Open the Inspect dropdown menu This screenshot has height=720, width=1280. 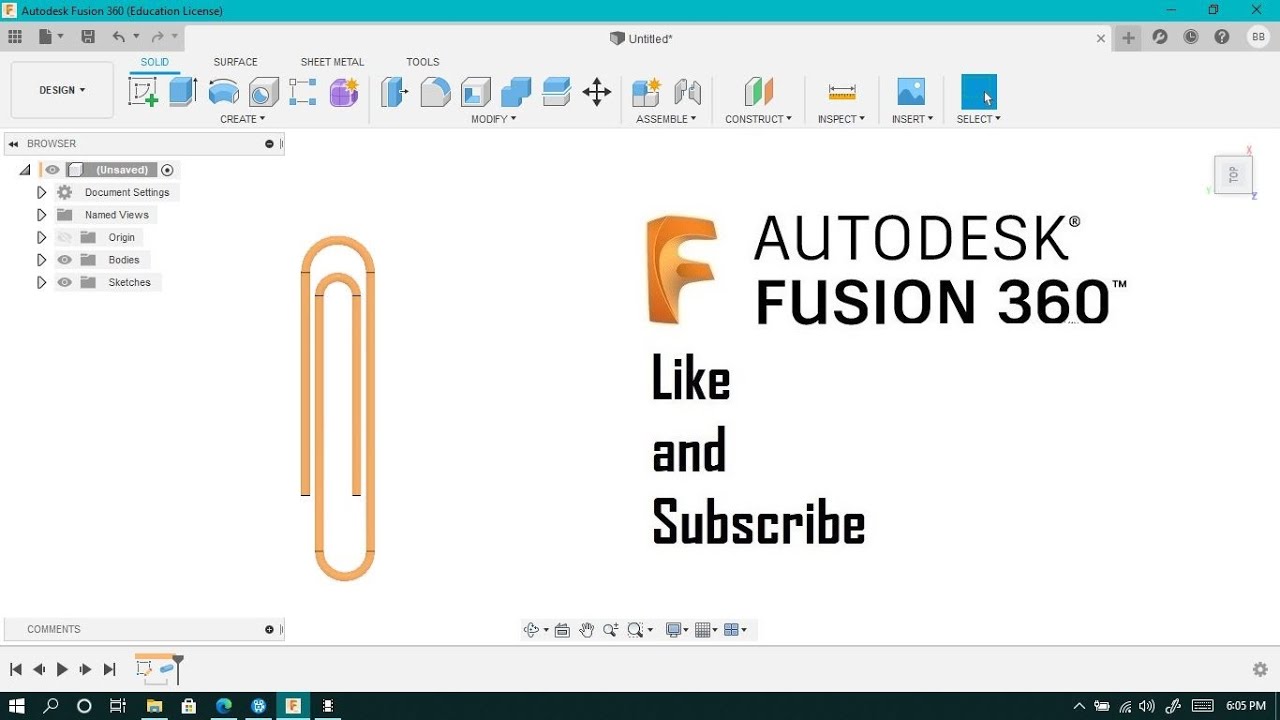pyautogui.click(x=841, y=119)
